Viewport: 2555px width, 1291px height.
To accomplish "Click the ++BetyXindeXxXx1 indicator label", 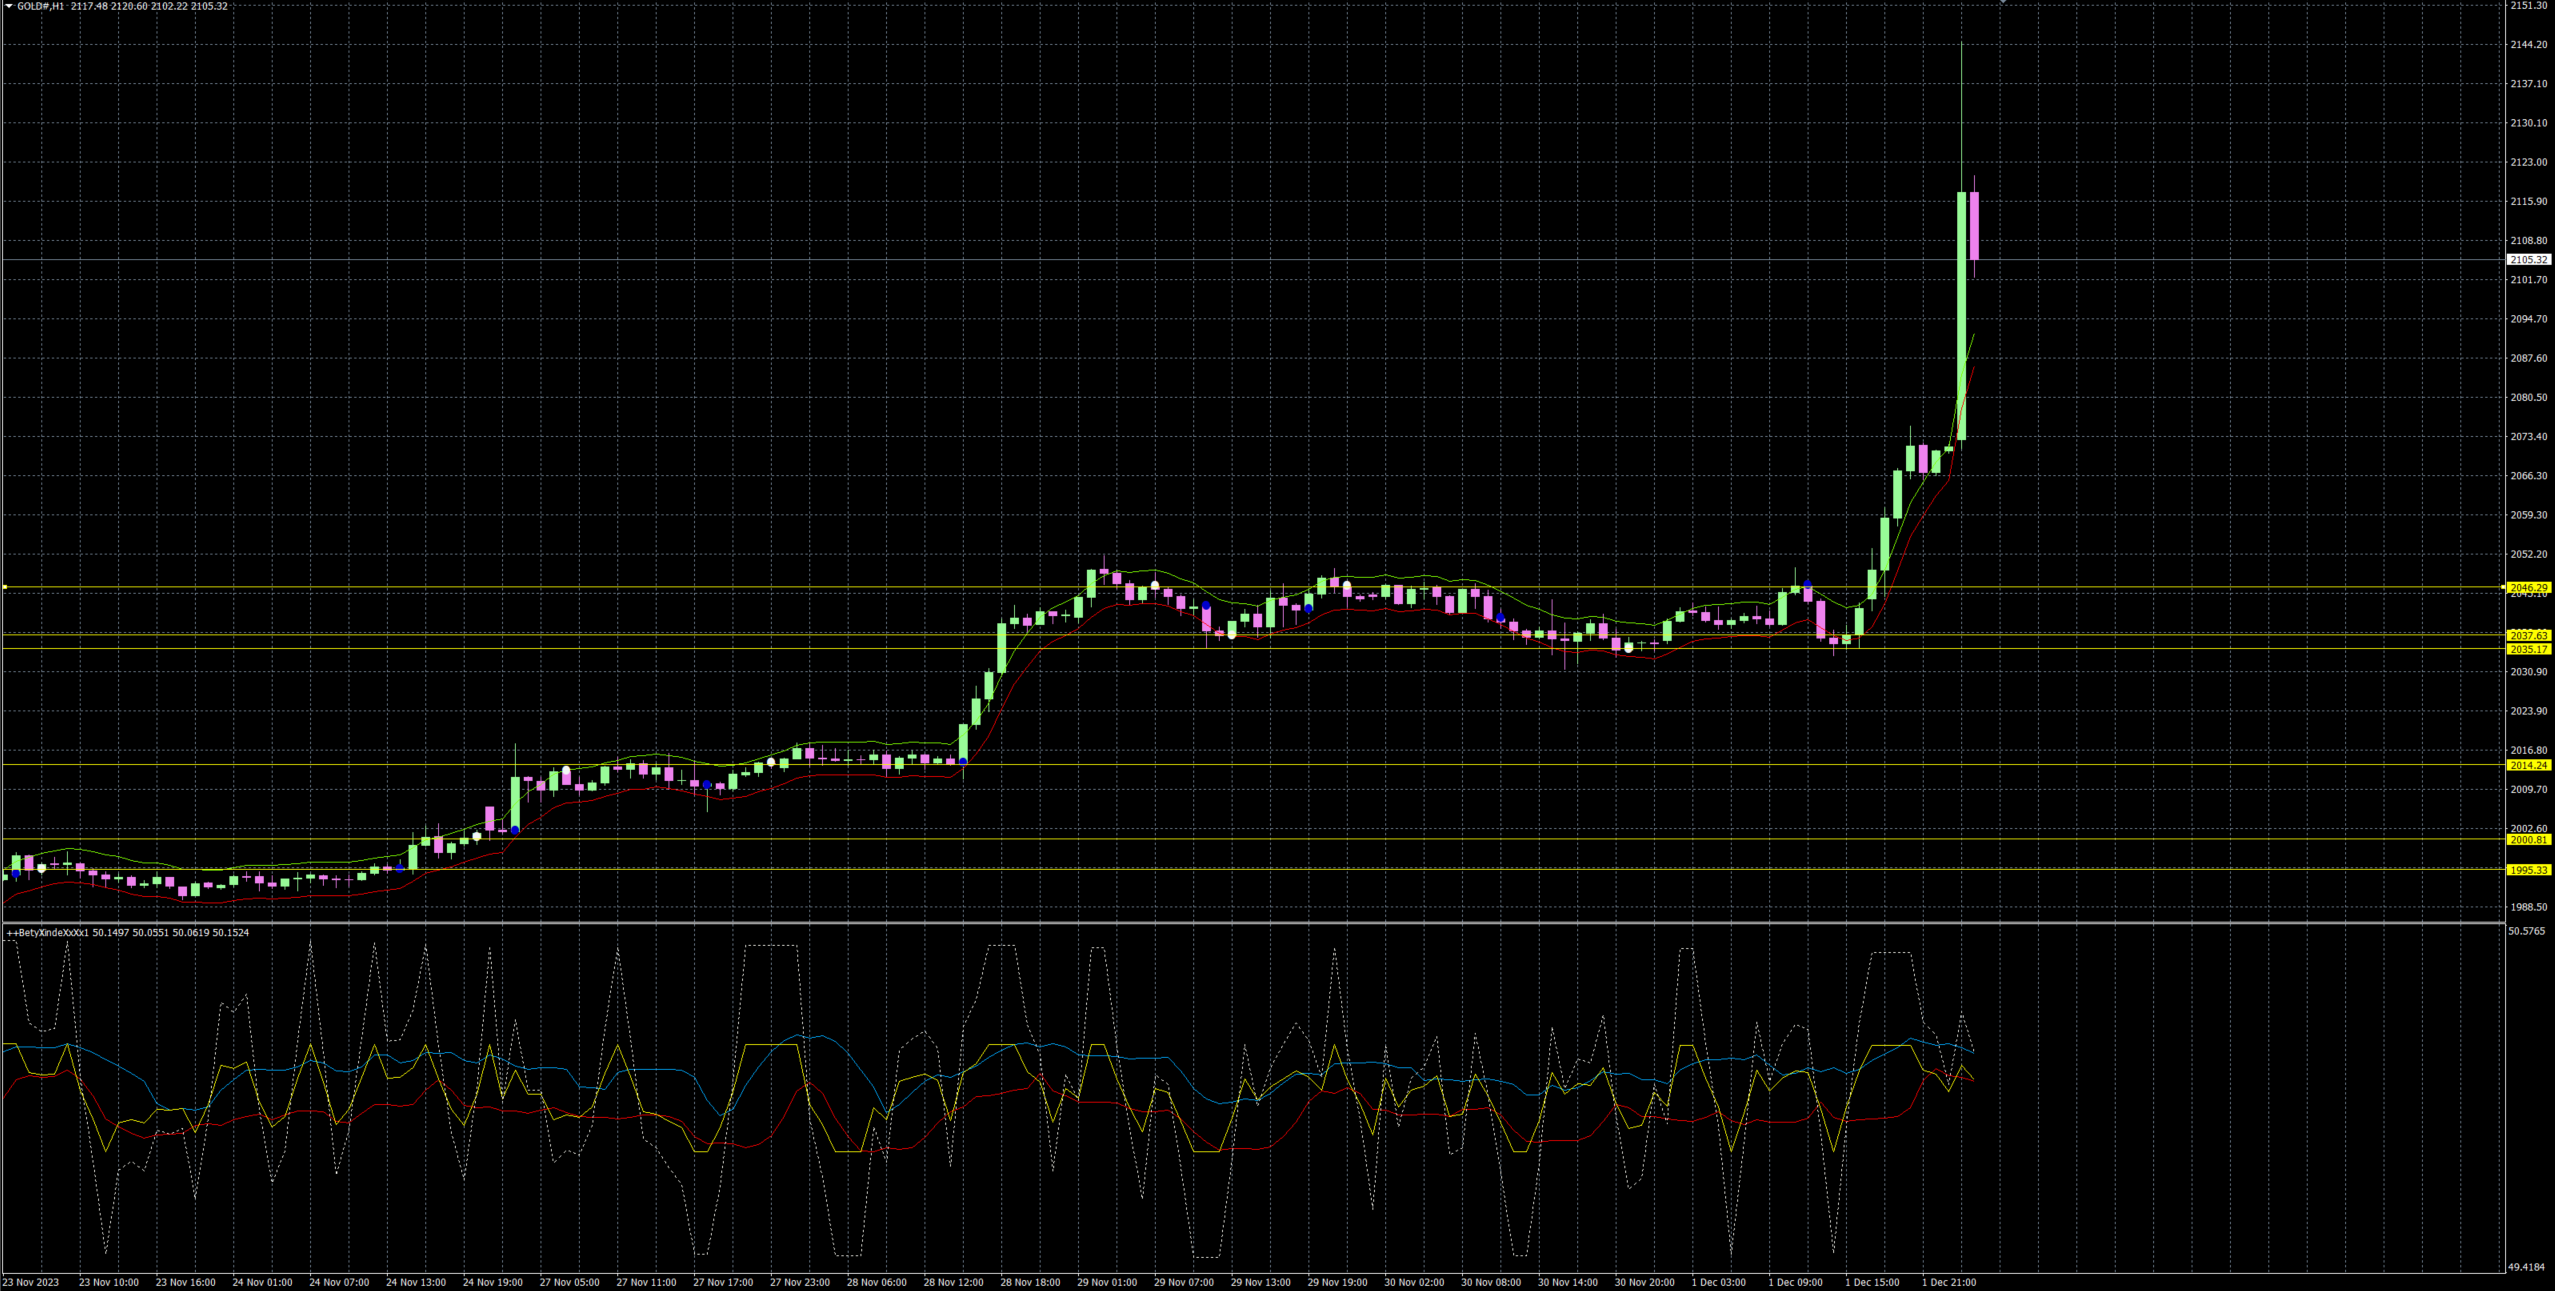I will (x=48, y=932).
